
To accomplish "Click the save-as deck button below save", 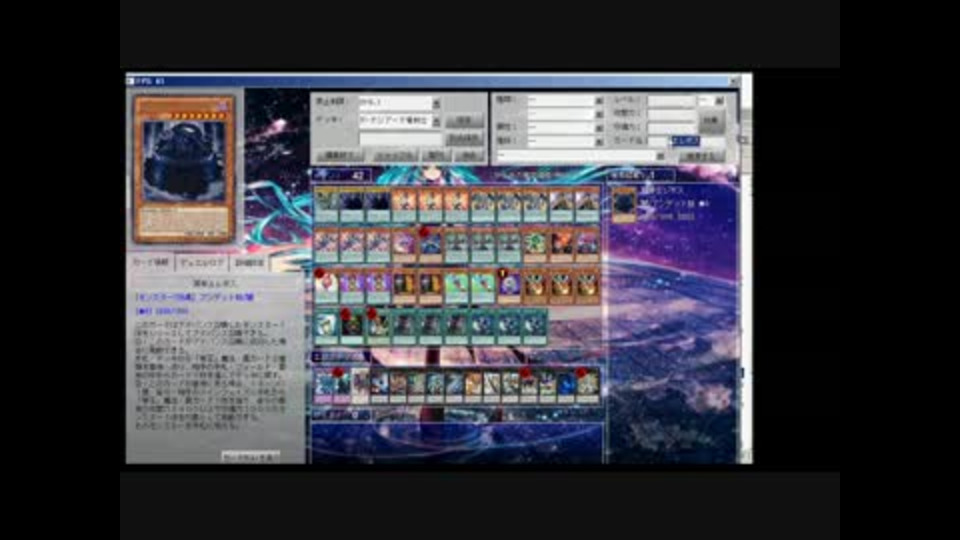I will point(465,138).
